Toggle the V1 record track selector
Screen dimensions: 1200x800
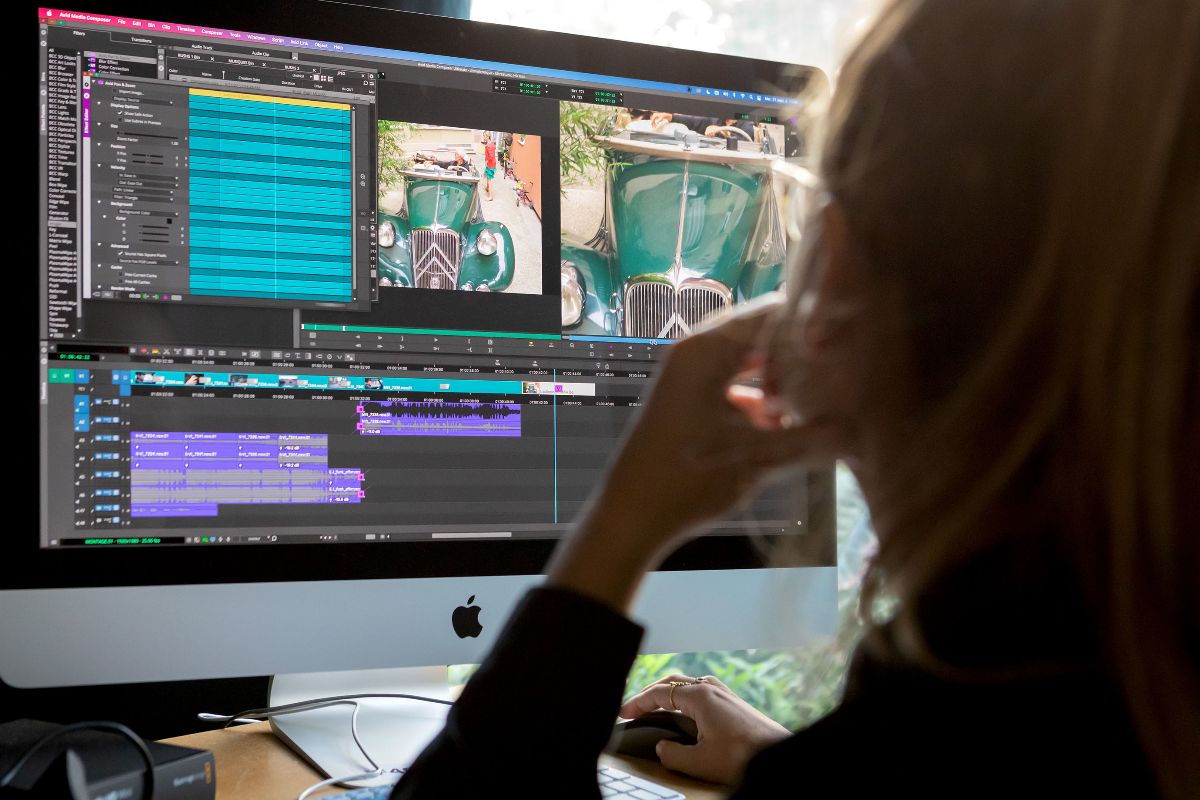(82, 376)
